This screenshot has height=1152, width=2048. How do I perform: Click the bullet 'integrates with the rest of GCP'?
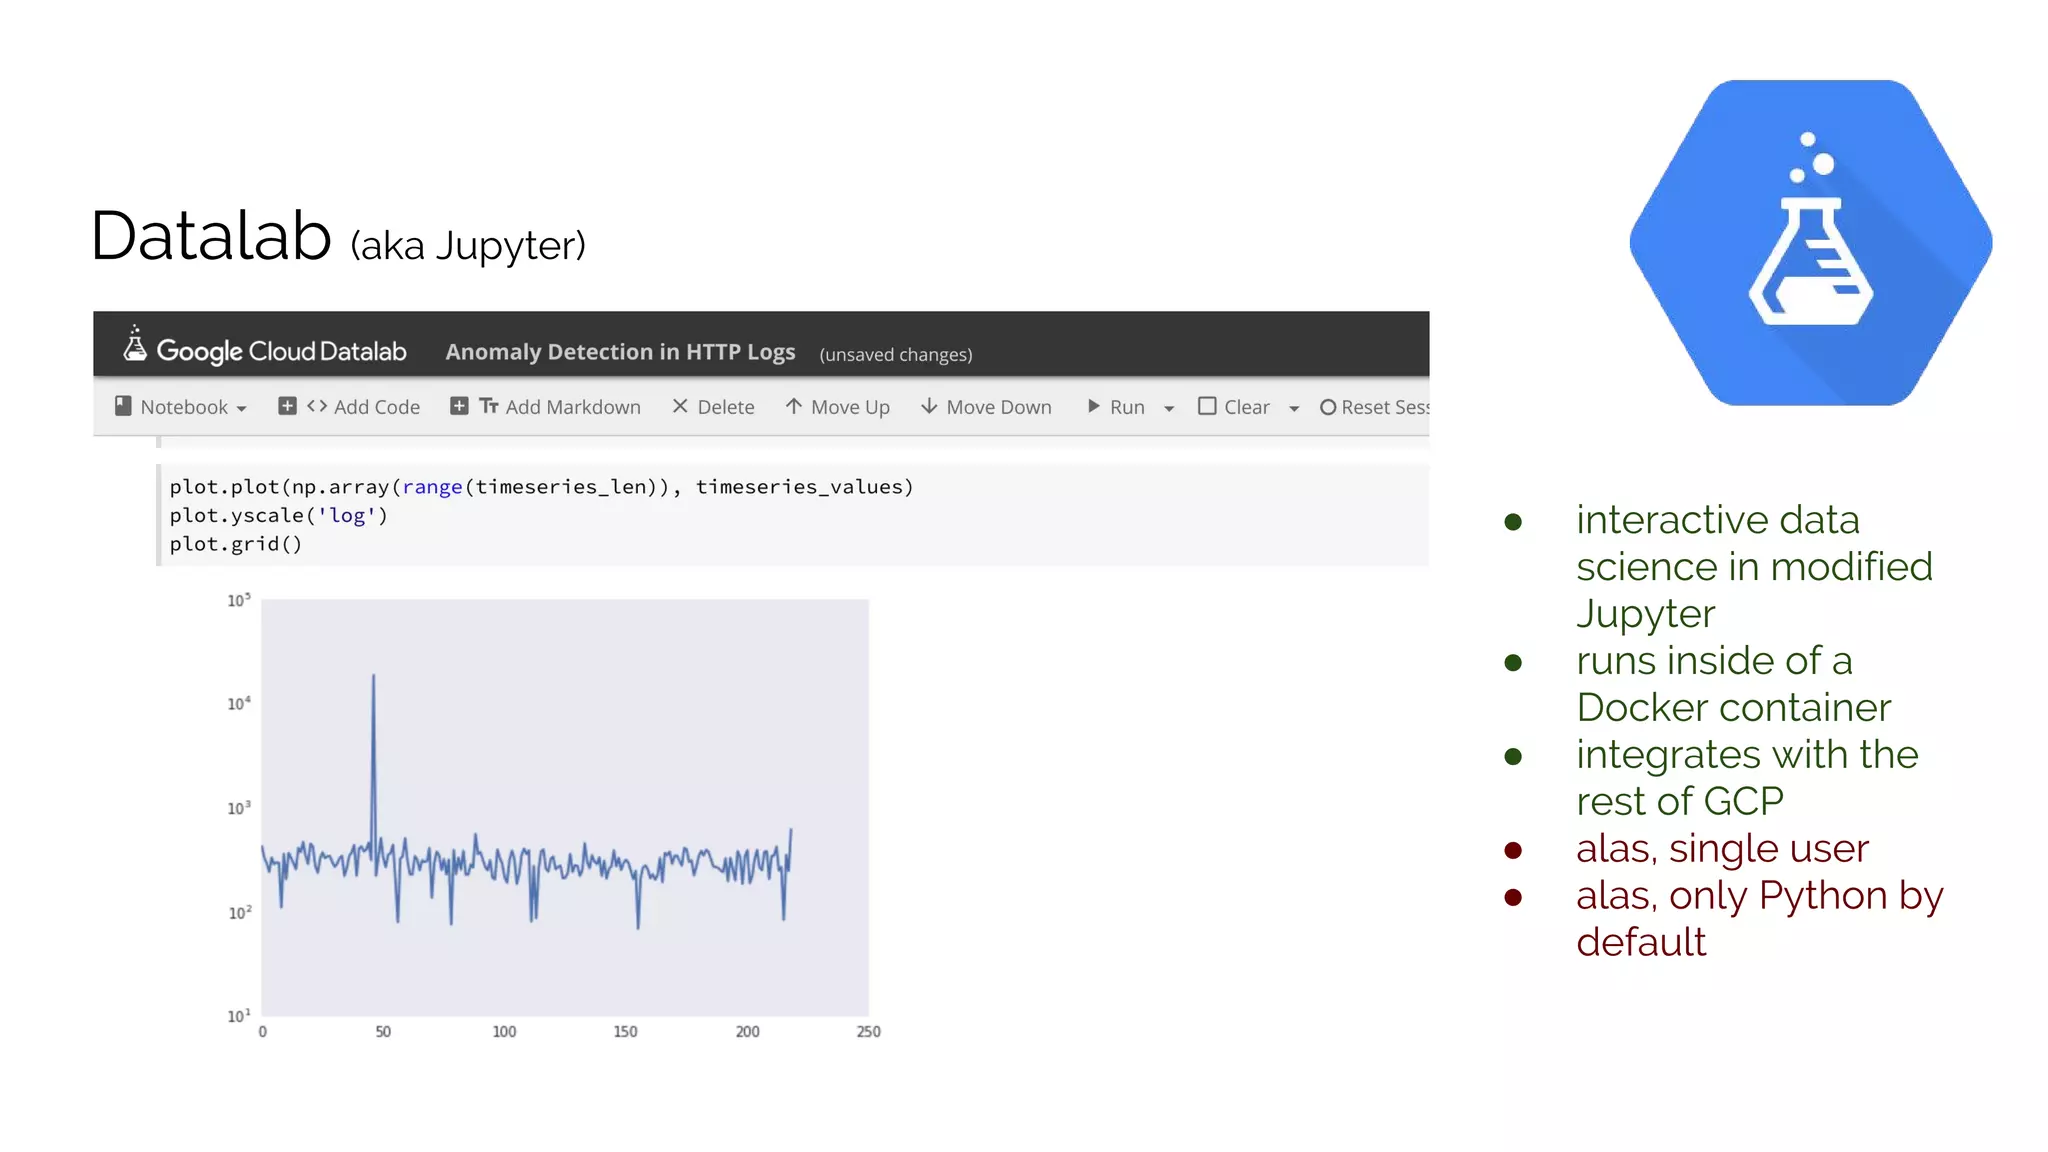(x=1747, y=778)
